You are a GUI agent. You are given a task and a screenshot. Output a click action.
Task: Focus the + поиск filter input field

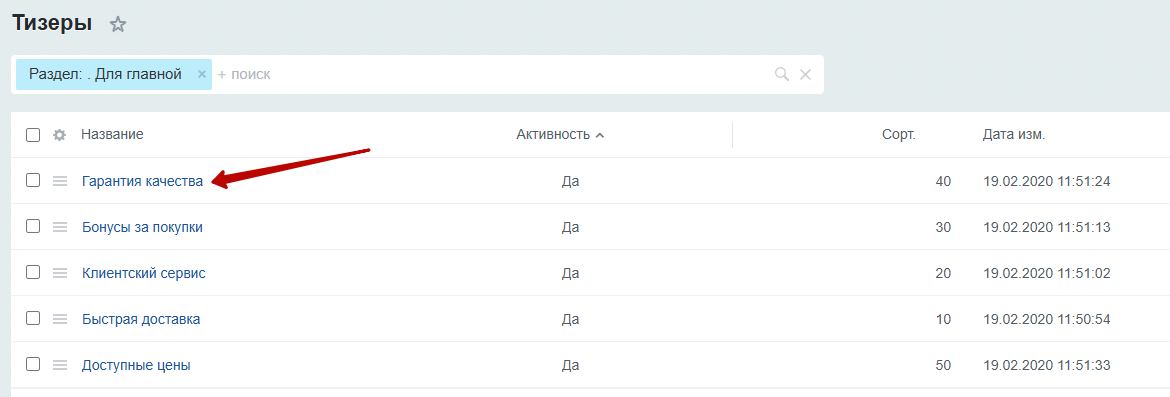coord(492,74)
